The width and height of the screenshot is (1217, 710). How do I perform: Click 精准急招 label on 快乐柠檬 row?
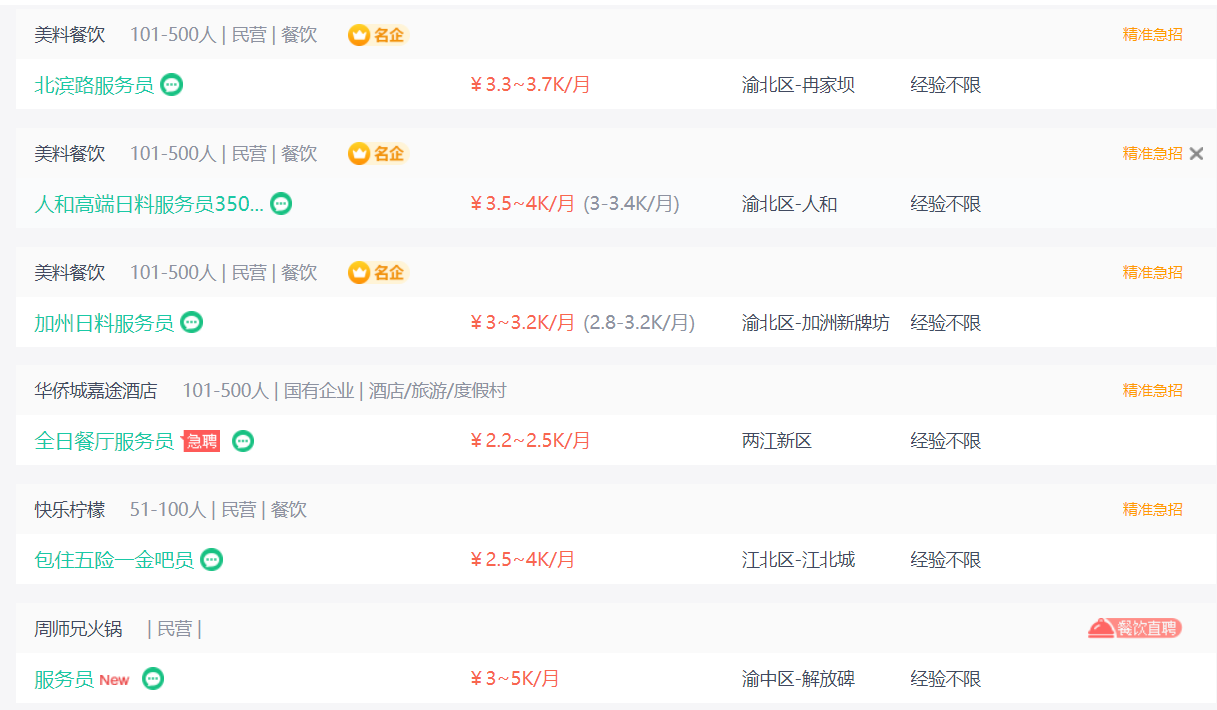tap(1152, 510)
